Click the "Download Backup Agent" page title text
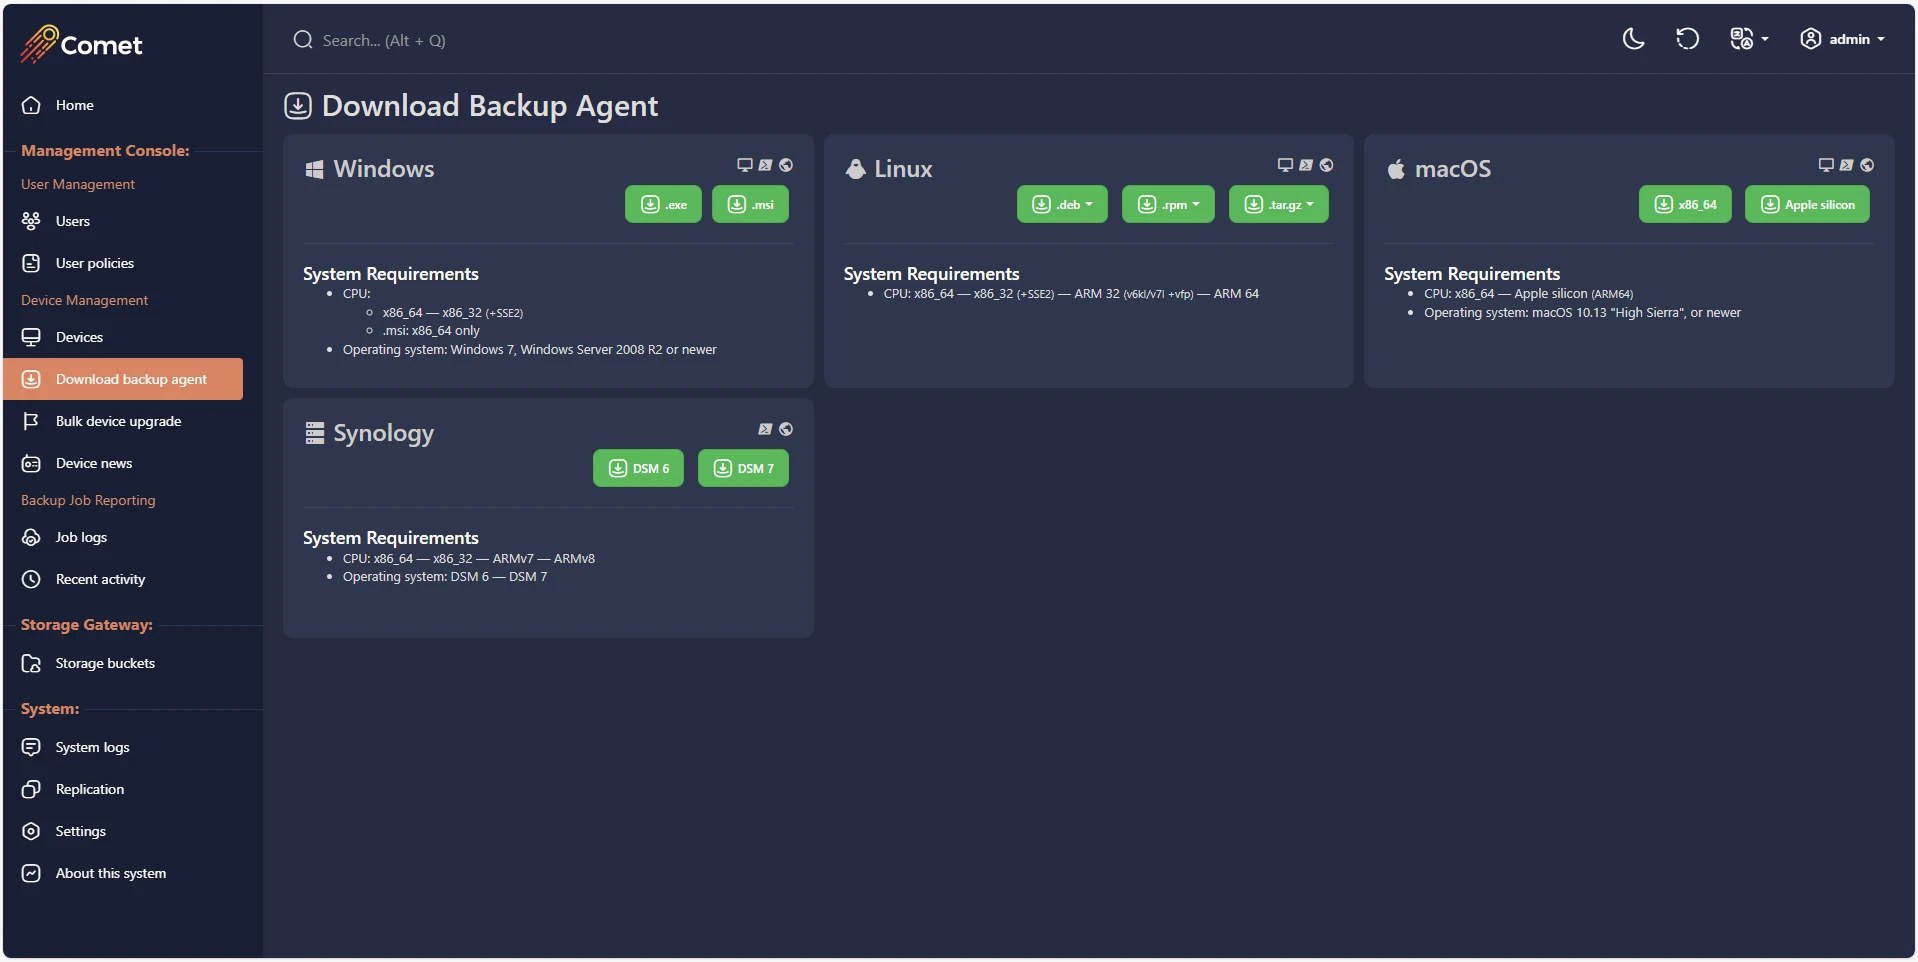1918x962 pixels. click(490, 106)
